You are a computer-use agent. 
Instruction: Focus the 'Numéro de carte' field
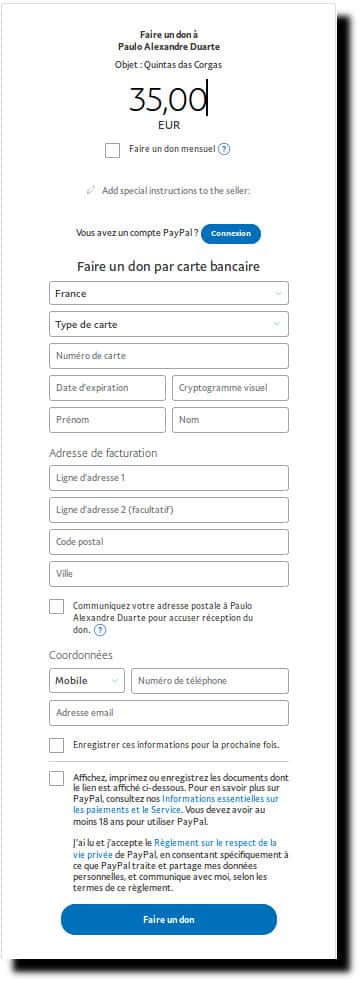[x=169, y=355]
